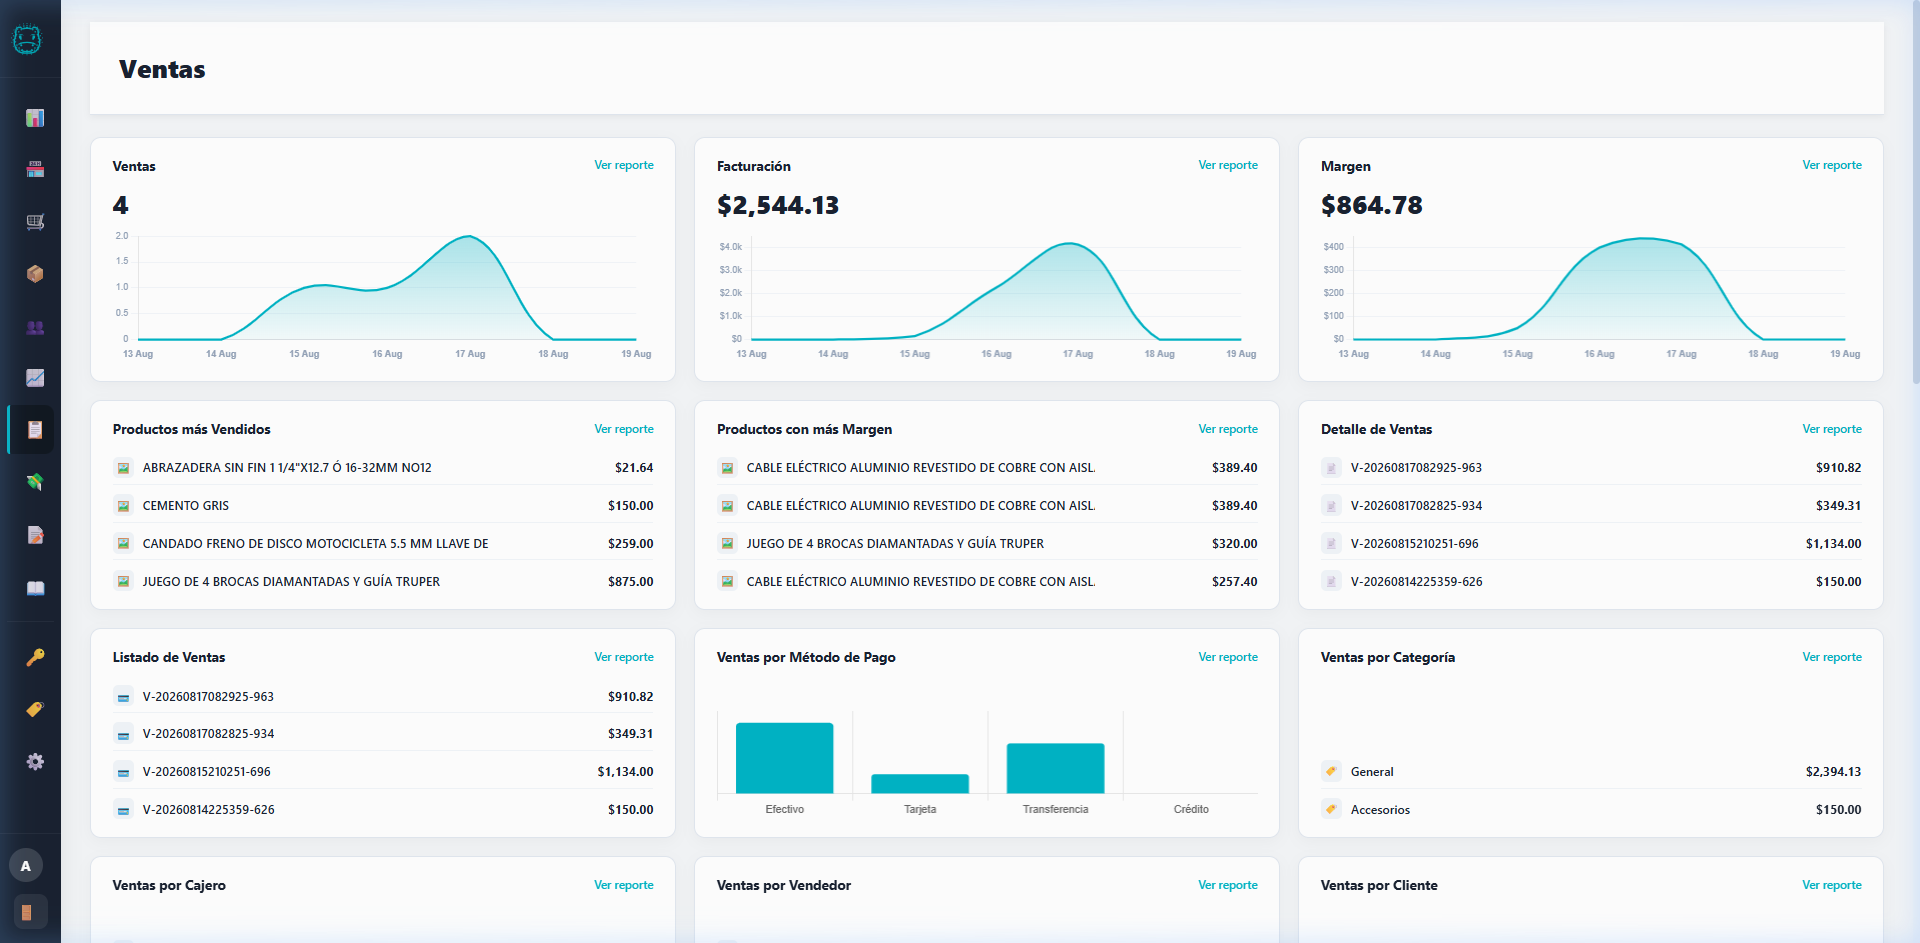Screen dimensions: 1920x943
Task: Open the bar chart dashboard icon
Action: (35, 118)
